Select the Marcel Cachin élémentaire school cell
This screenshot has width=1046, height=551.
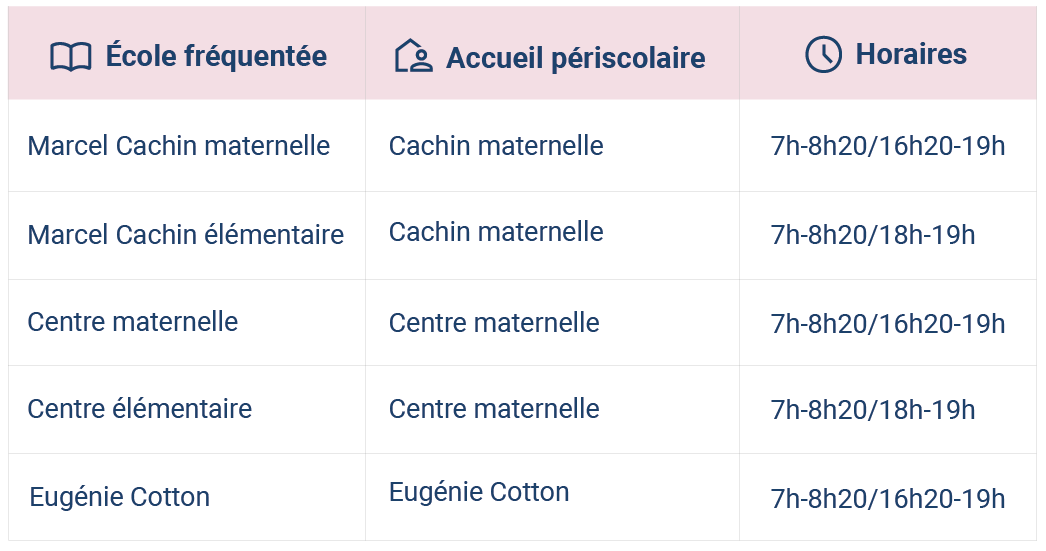[185, 235]
